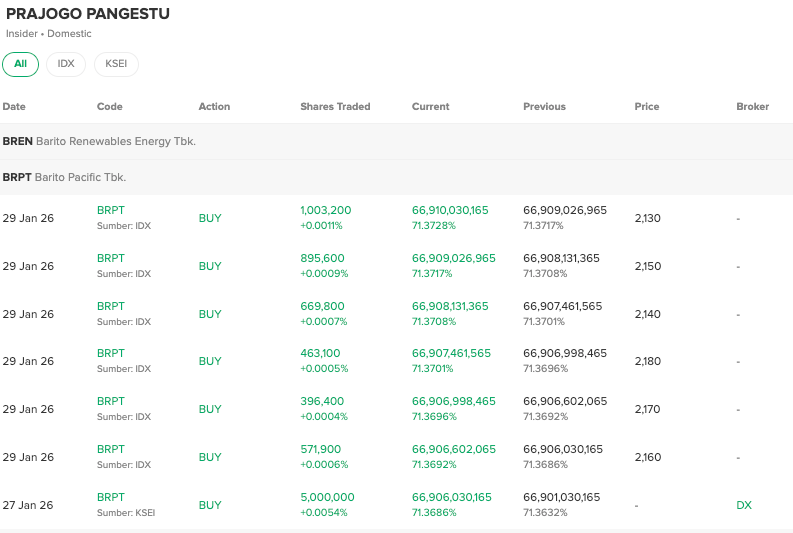Select the All filter tab

[x=20, y=64]
